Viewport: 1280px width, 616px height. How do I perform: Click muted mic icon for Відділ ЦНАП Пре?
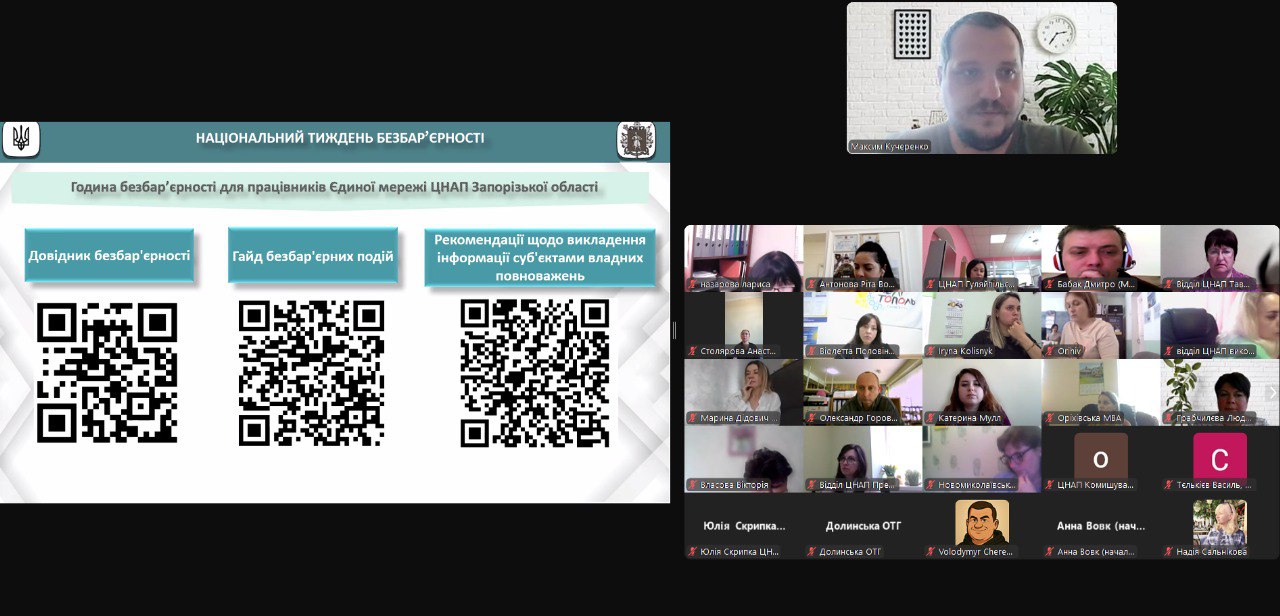[x=812, y=485]
